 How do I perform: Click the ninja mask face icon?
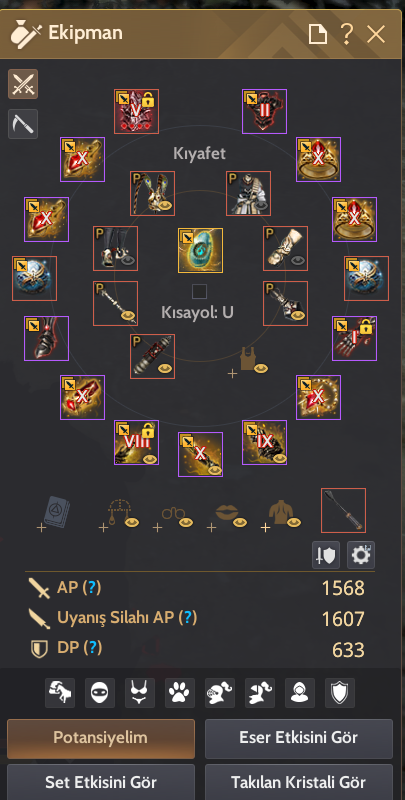click(100, 693)
